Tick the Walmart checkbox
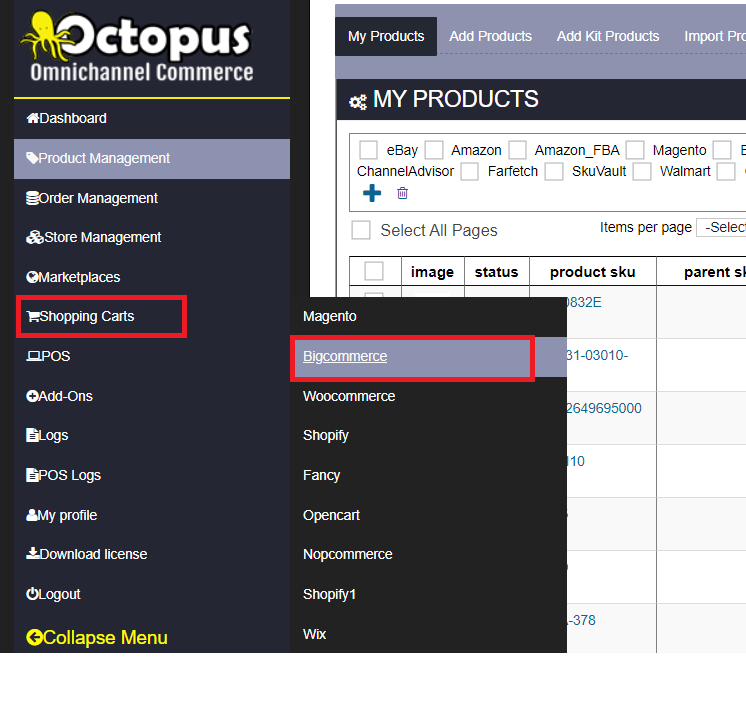Viewport: 746px width, 717px height. pos(641,171)
